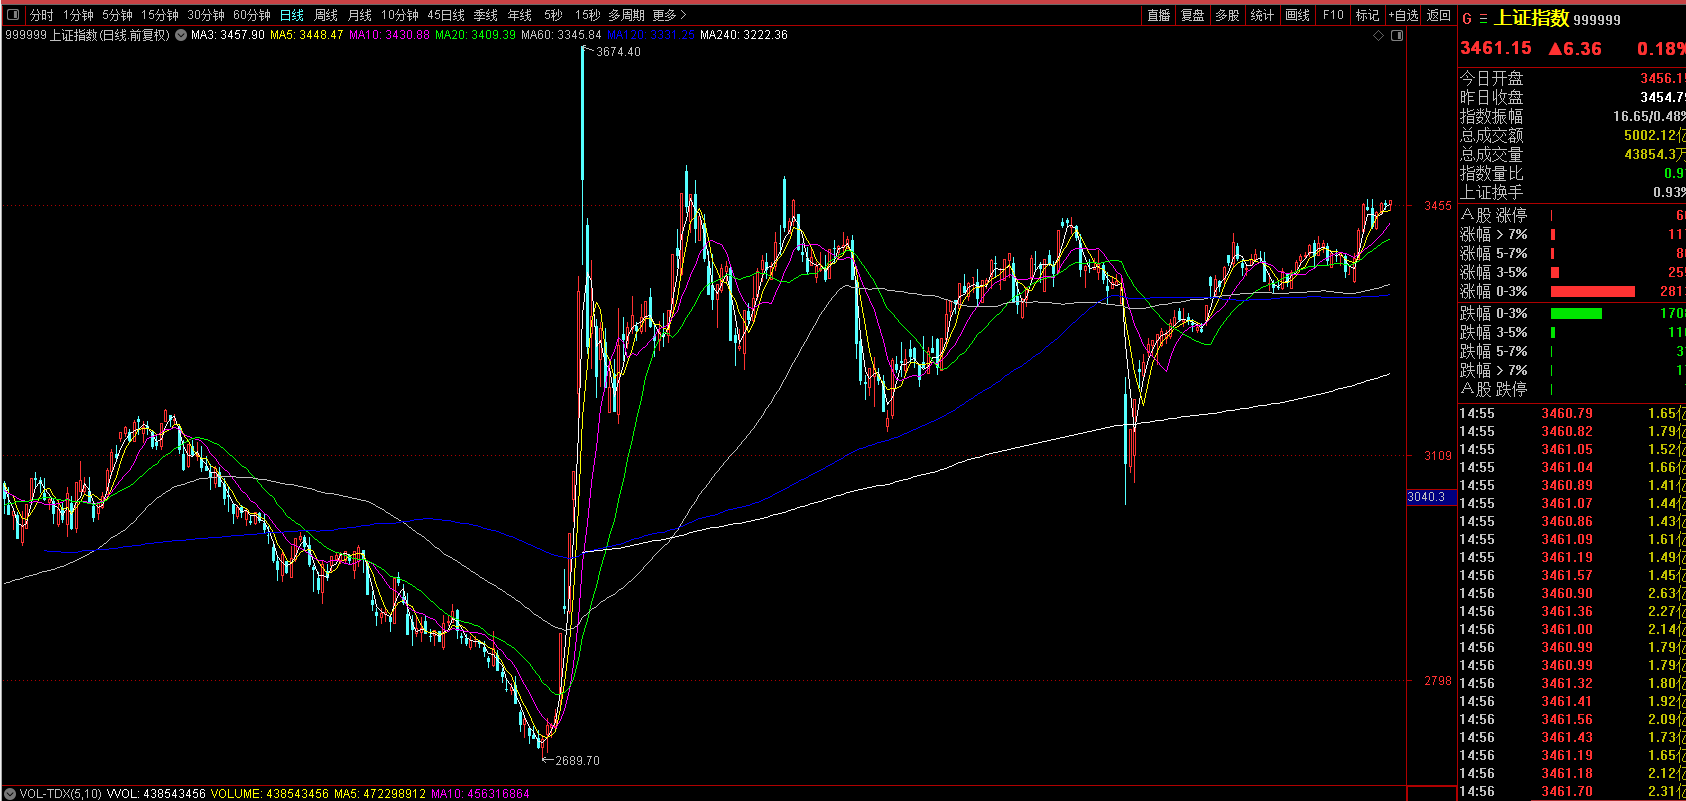Open the 画线 drawing tool
The image size is (1686, 801).
pos(1297,15)
